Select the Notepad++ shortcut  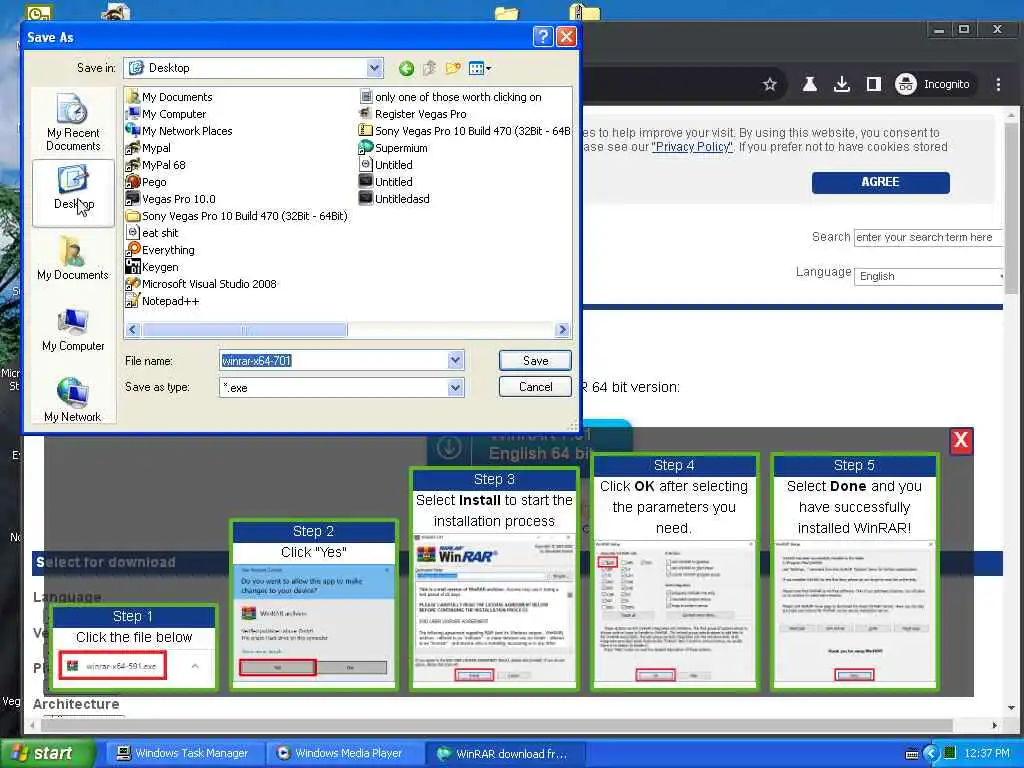coord(163,300)
